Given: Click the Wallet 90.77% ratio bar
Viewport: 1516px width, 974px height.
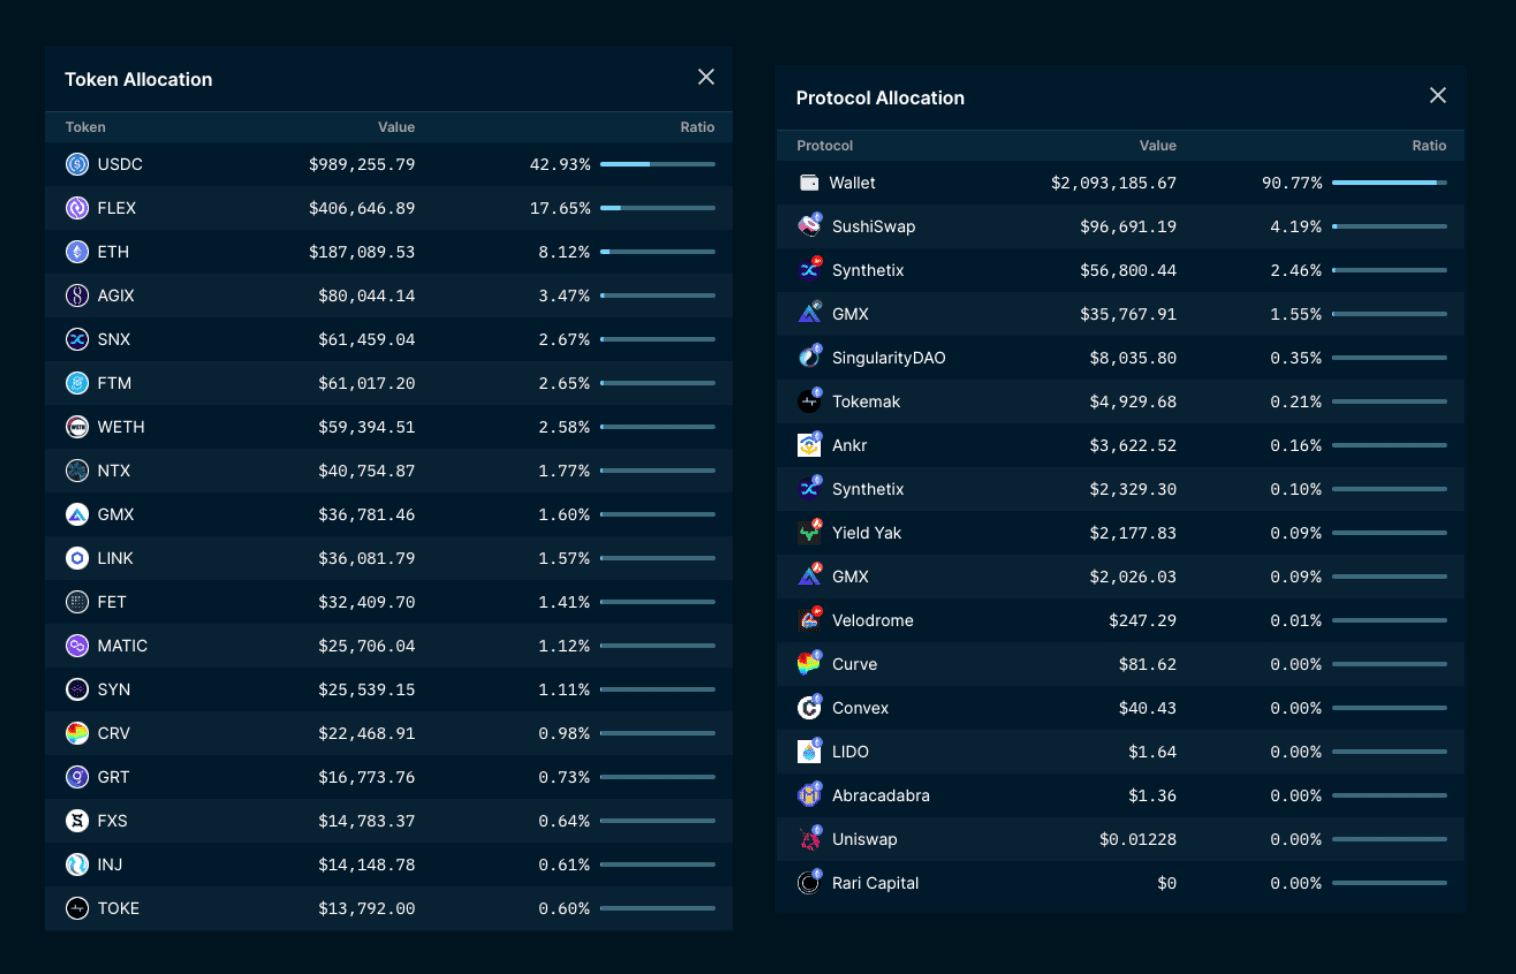Looking at the screenshot, I should [1390, 183].
